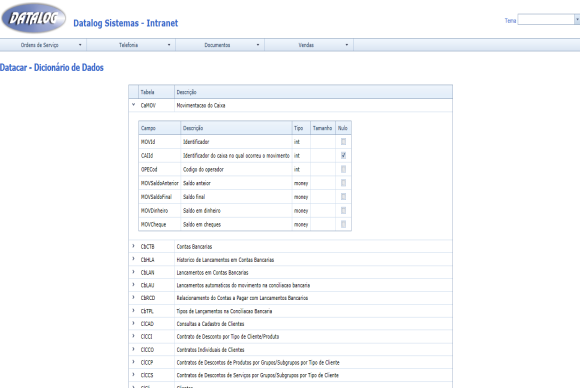This screenshot has width=580, height=388.
Task: Expand the ClCCP row
Action: coord(134,362)
